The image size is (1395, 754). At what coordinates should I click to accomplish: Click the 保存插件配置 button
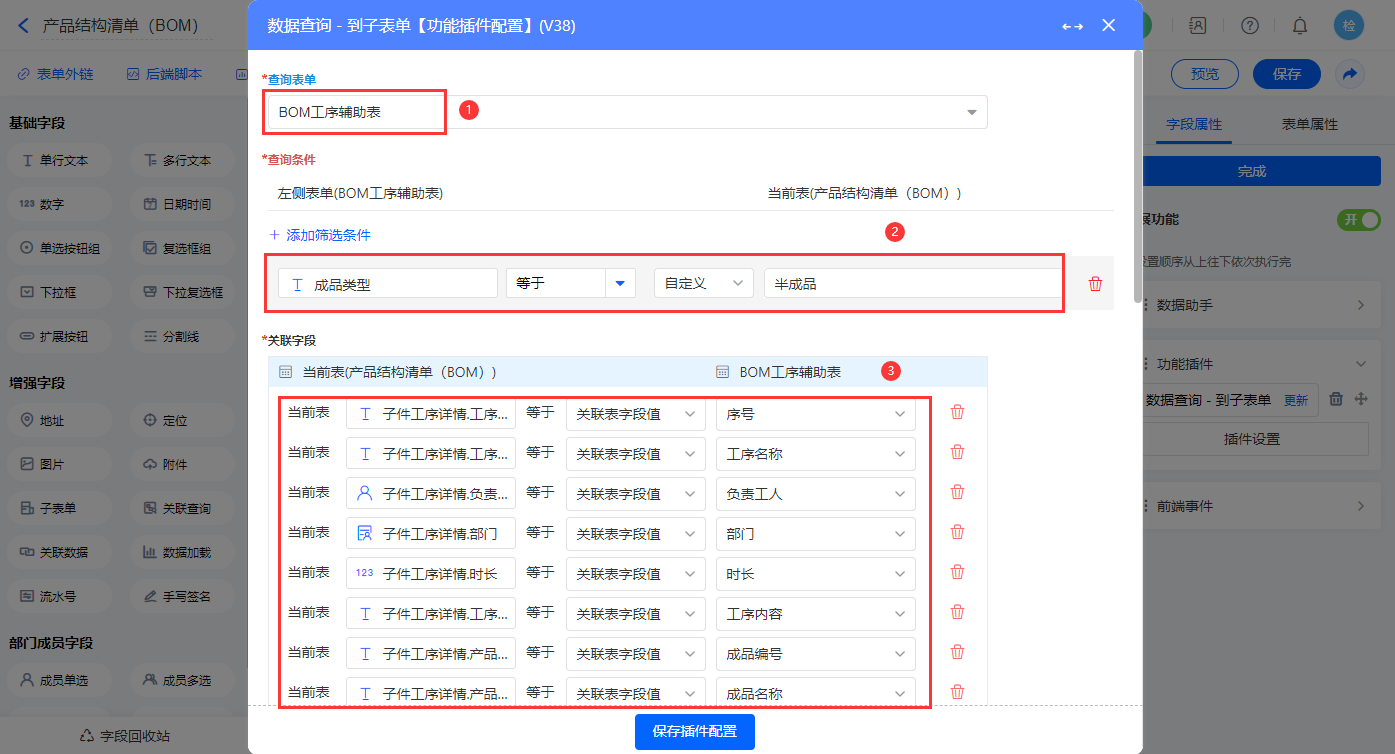694,731
